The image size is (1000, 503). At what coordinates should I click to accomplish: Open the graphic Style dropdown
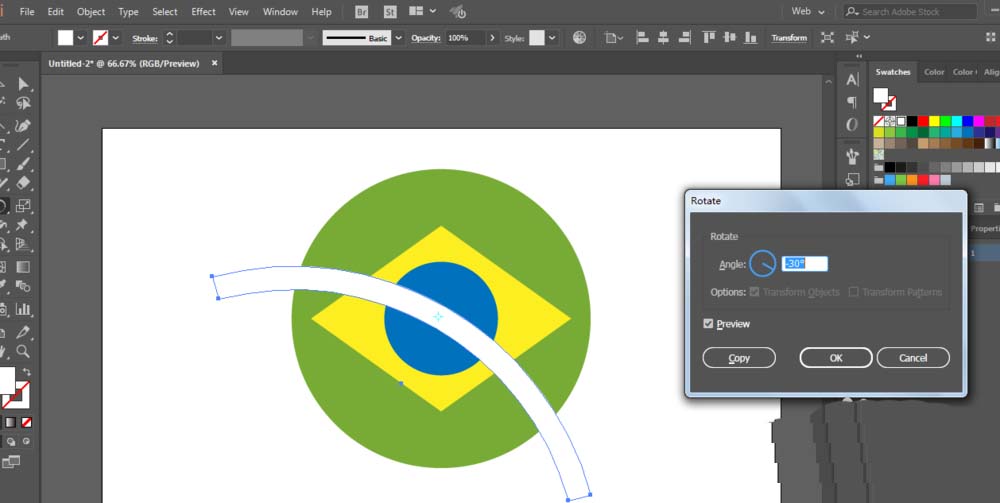tap(552, 38)
